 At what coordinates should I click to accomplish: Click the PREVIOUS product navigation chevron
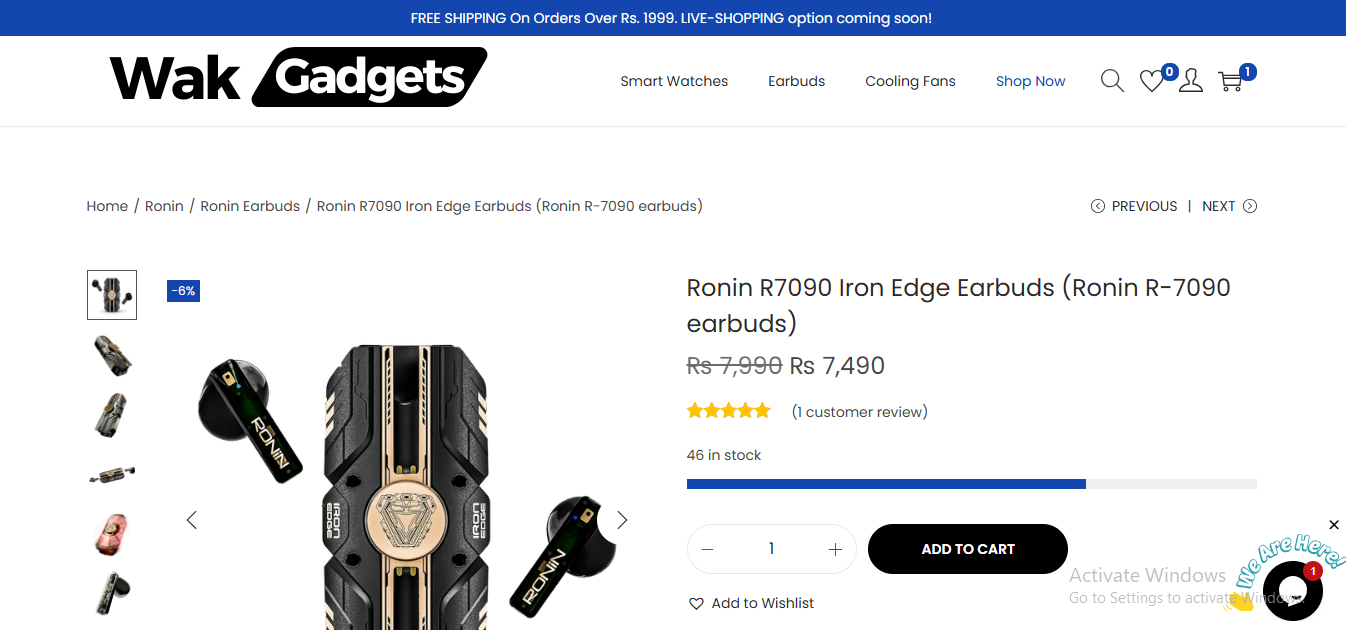(1097, 205)
